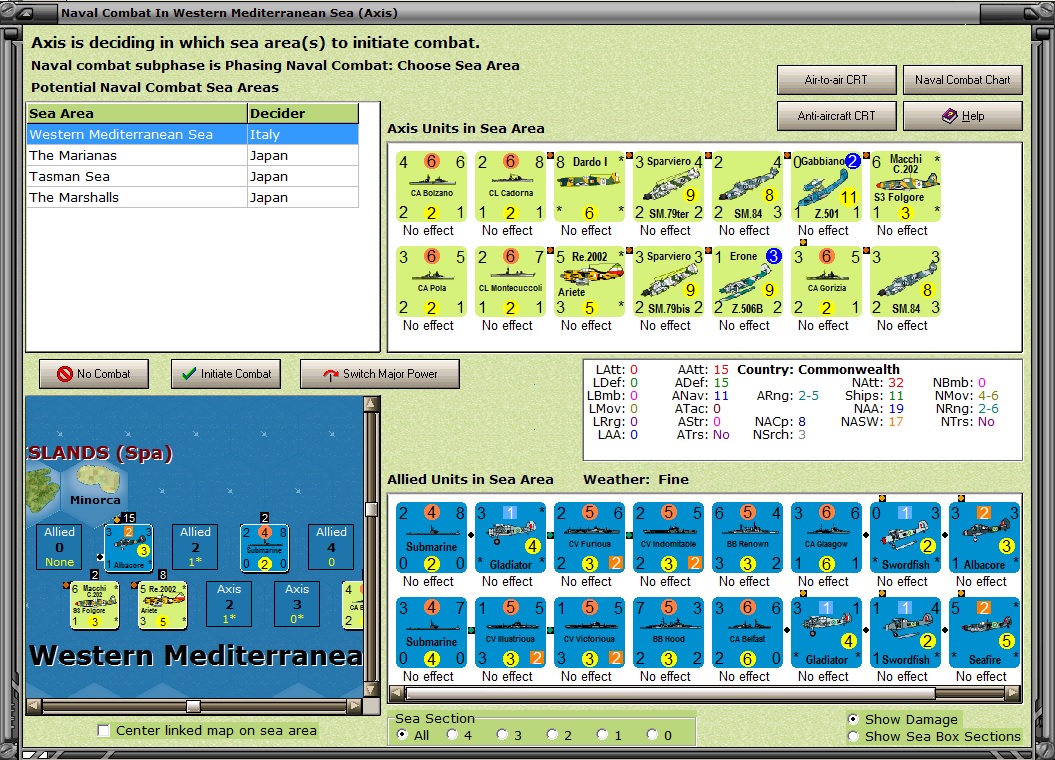Select the Show Damage option
Viewport: 1055px width, 760px height.
(x=853, y=720)
